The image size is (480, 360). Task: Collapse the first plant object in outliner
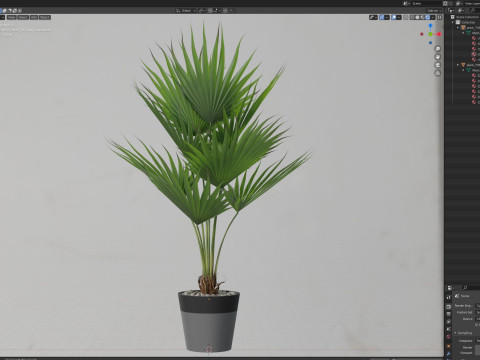pos(458,27)
